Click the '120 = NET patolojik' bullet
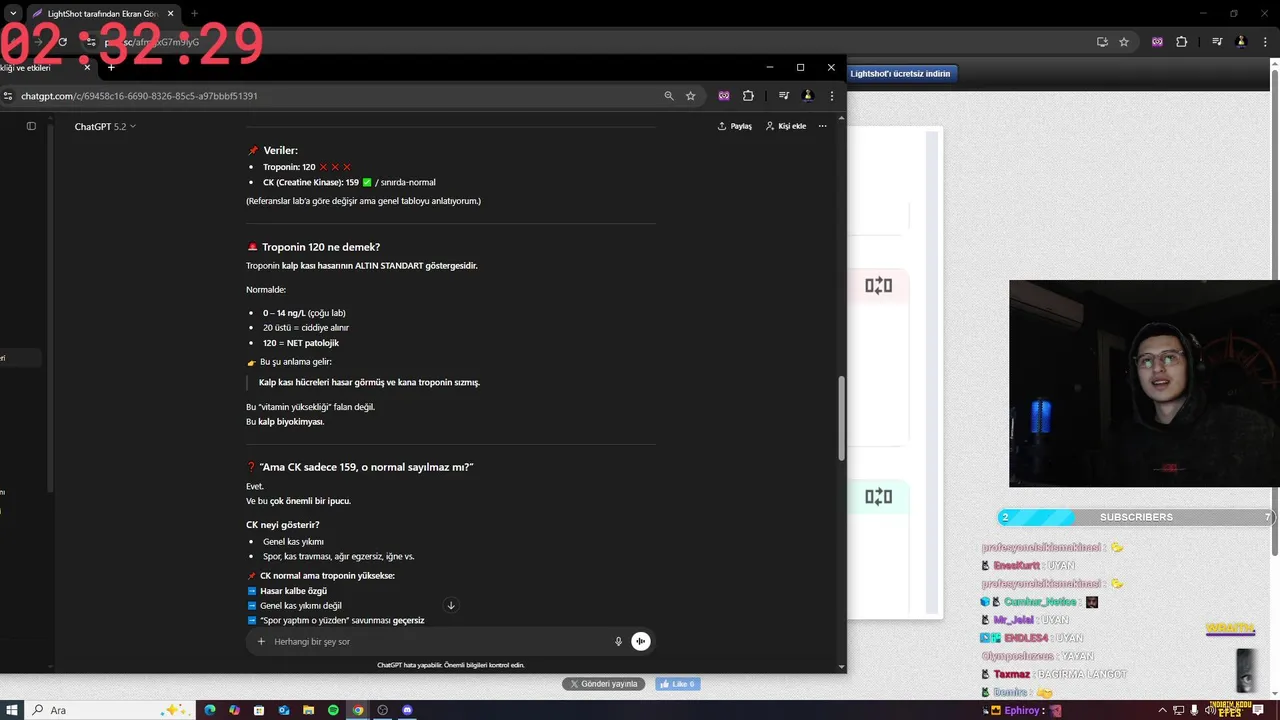 [x=301, y=343]
